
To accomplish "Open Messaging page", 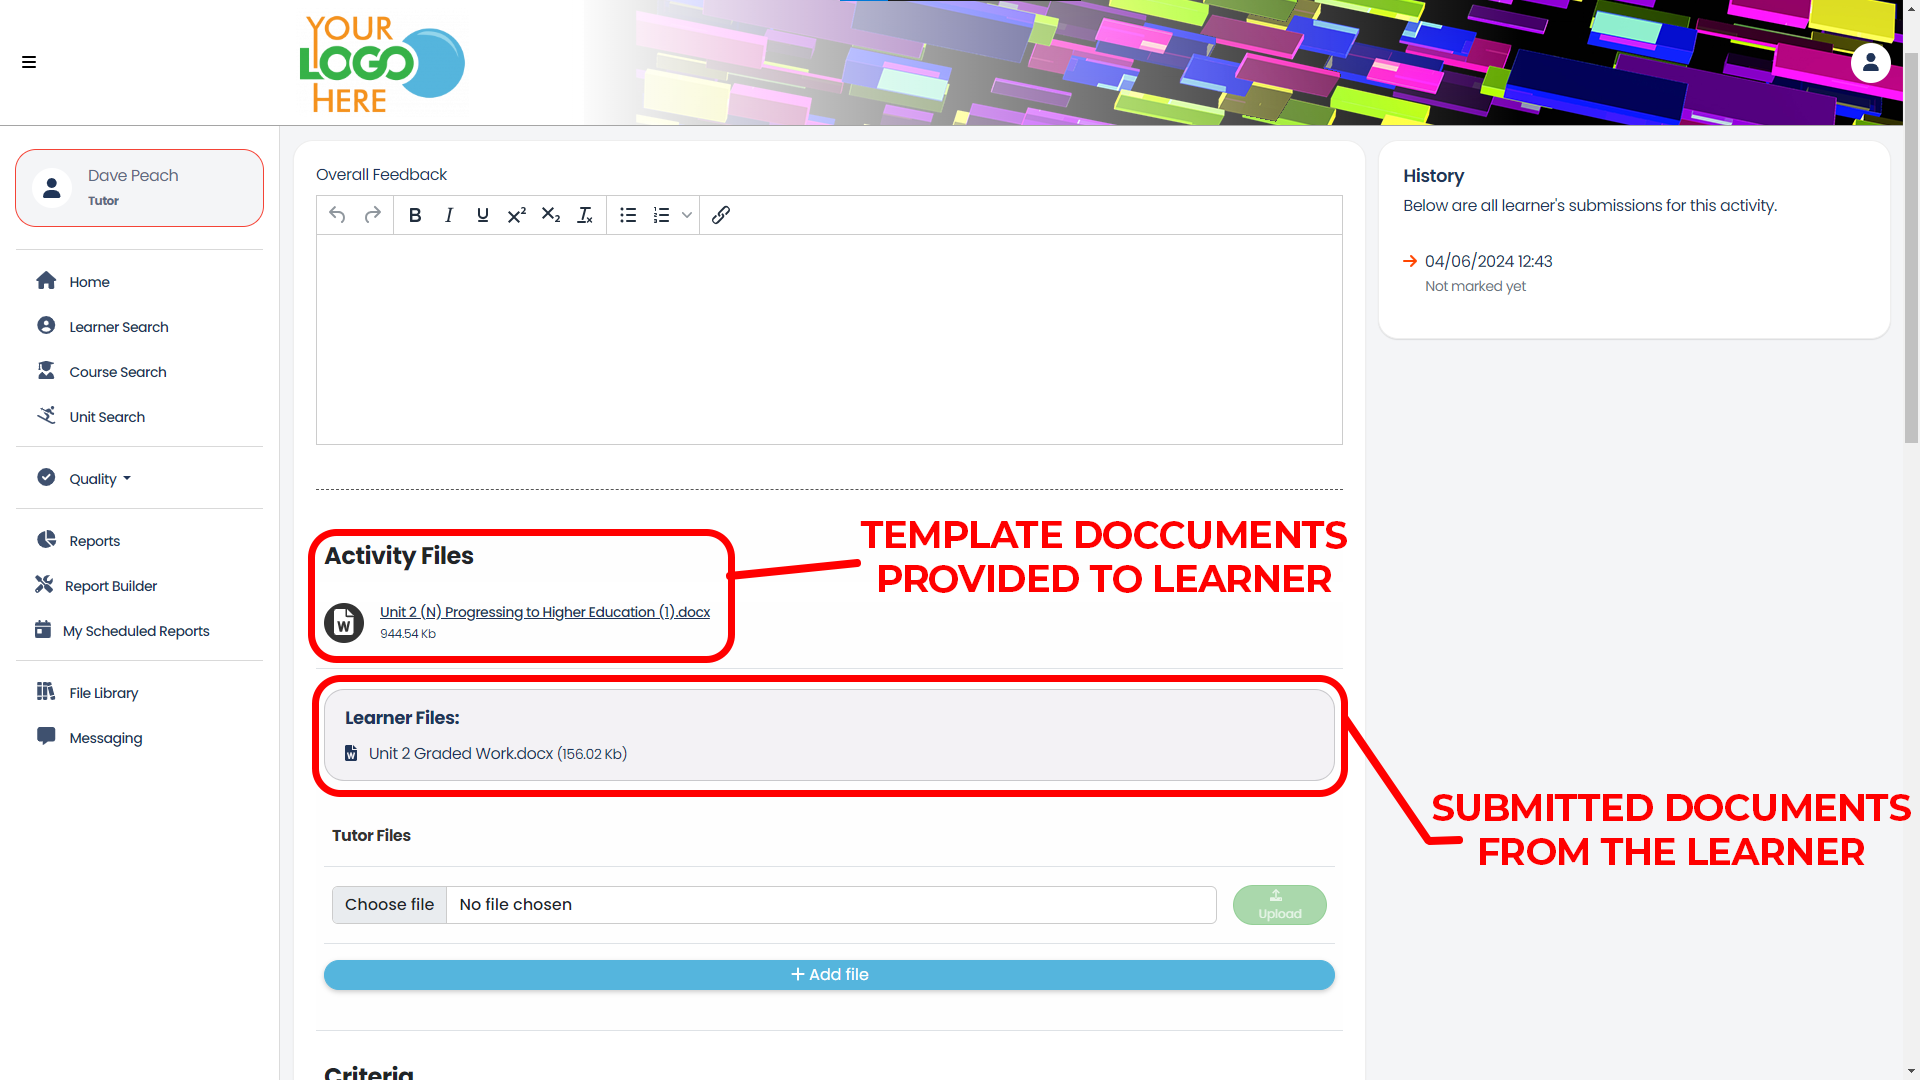I will pyautogui.click(x=106, y=738).
